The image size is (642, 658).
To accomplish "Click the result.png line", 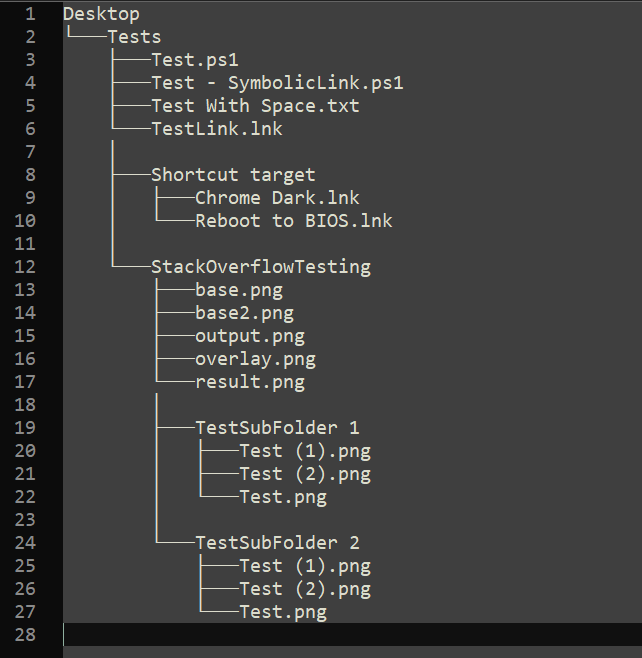I will click(250, 383).
